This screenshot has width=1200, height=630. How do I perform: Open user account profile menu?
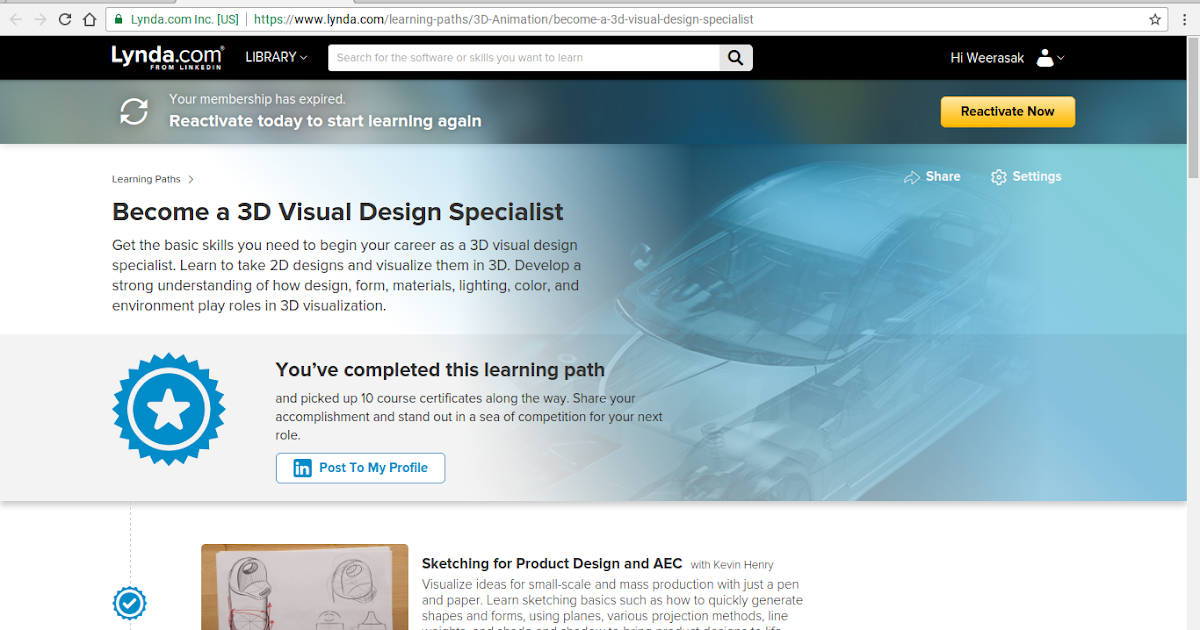pyautogui.click(x=1050, y=58)
